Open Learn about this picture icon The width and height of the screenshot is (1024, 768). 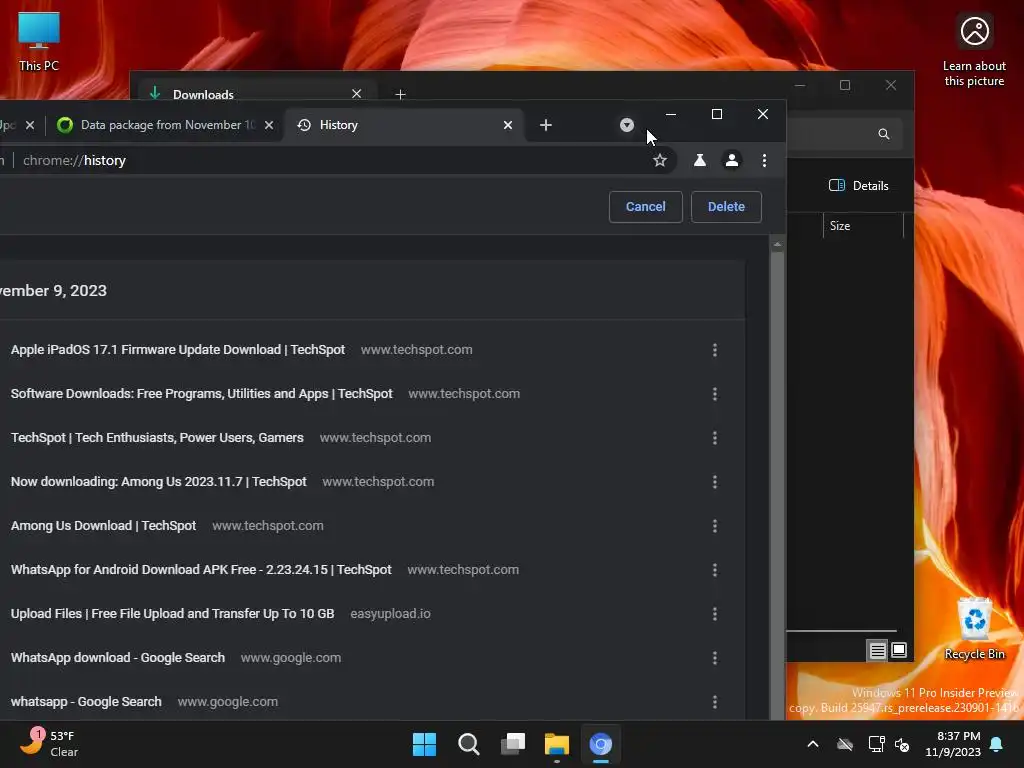click(x=974, y=51)
